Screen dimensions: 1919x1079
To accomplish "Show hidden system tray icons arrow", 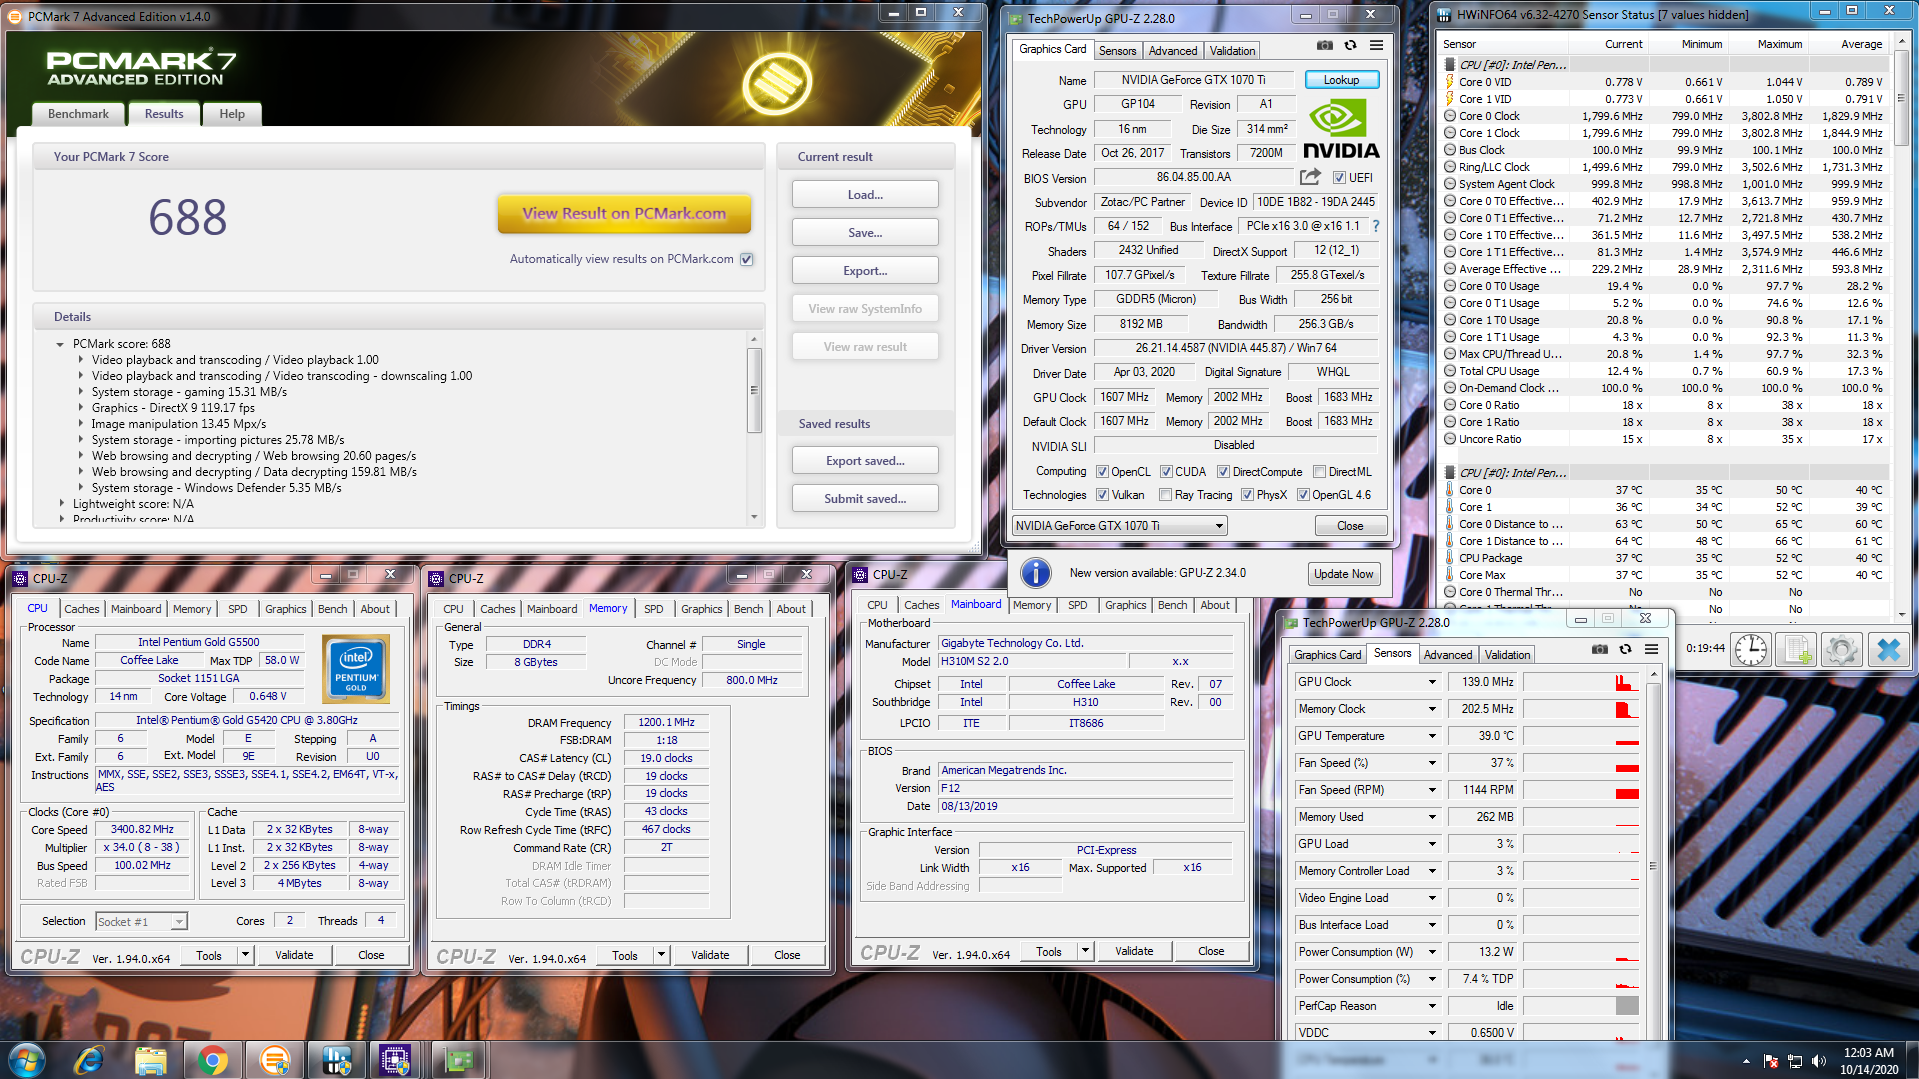I will (1746, 1061).
